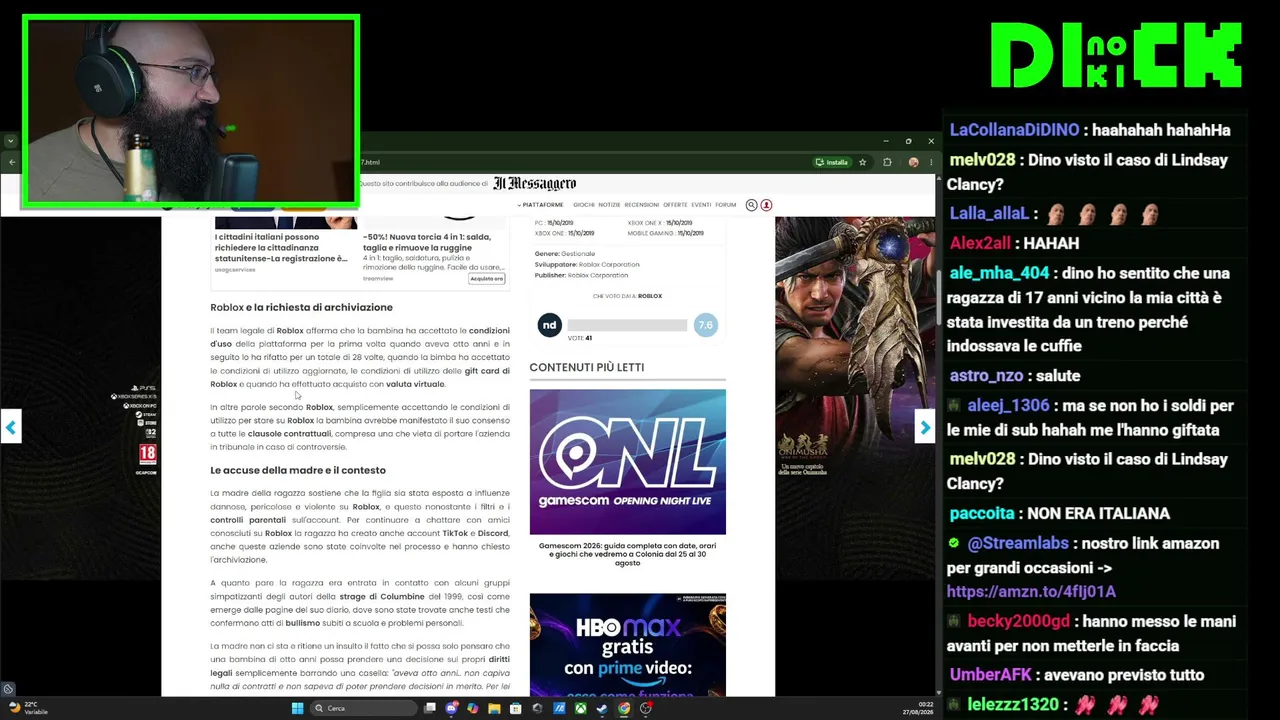
Task: Open the browser extensions puzzle icon
Action: pyautogui.click(x=887, y=162)
